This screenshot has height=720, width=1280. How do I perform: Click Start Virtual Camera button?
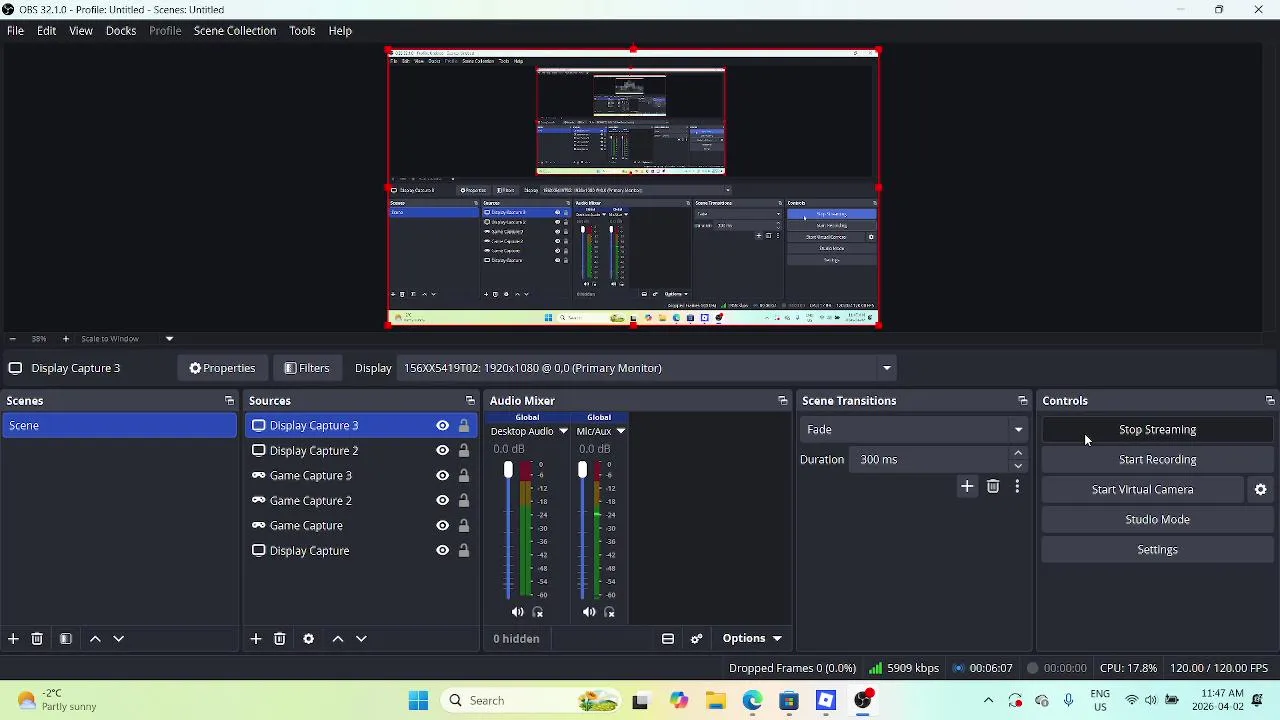tap(1143, 490)
